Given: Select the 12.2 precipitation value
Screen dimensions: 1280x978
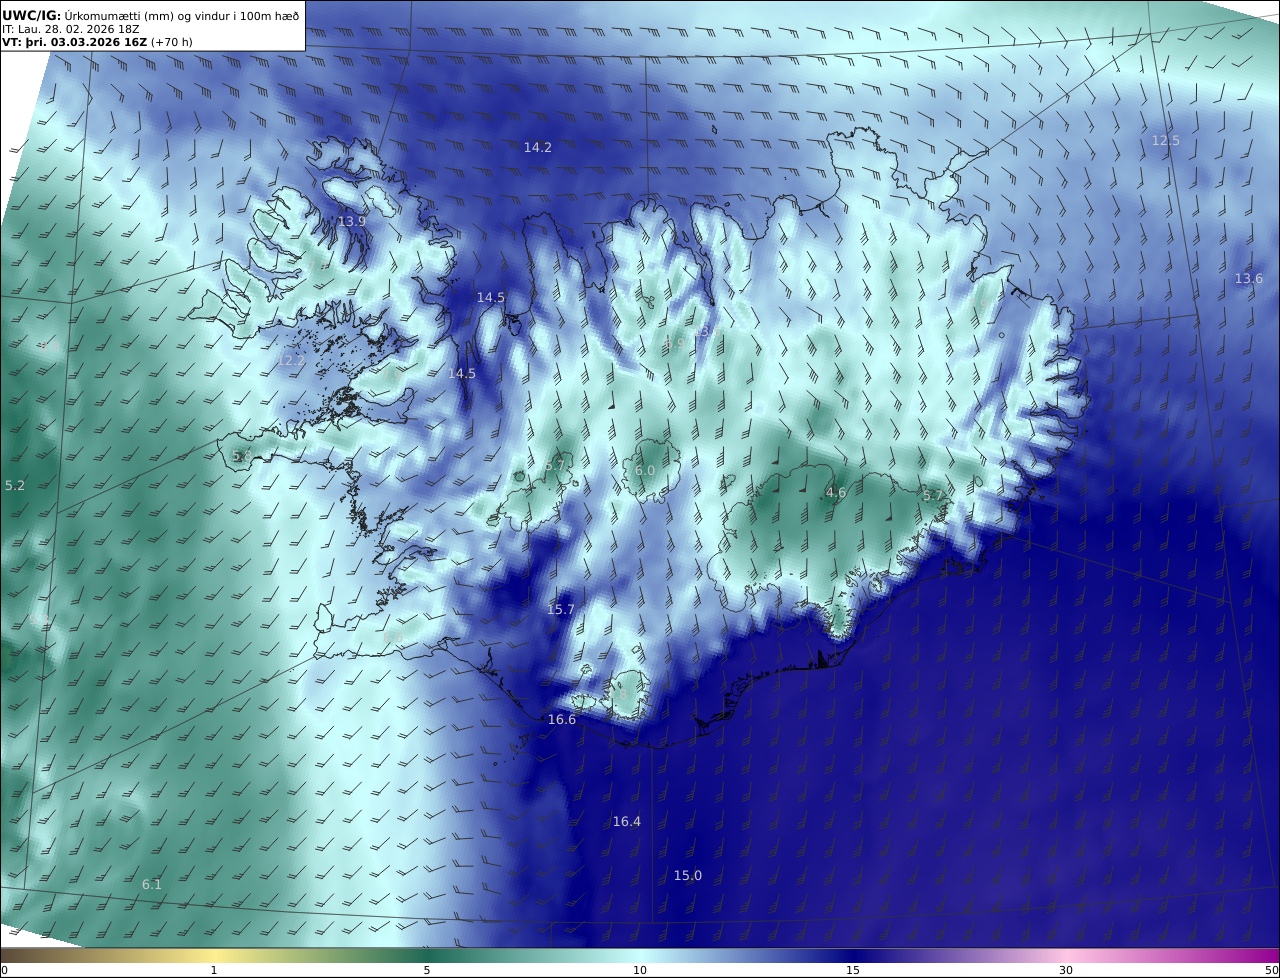Looking at the screenshot, I should 292,360.
